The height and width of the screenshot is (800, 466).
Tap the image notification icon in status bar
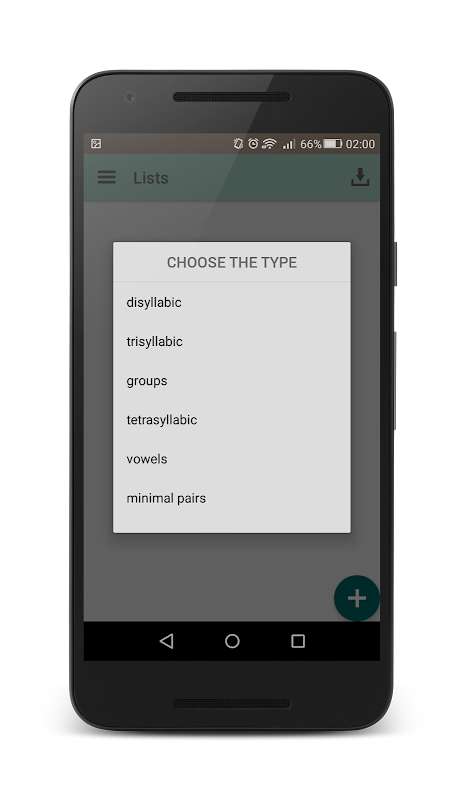[x=96, y=144]
